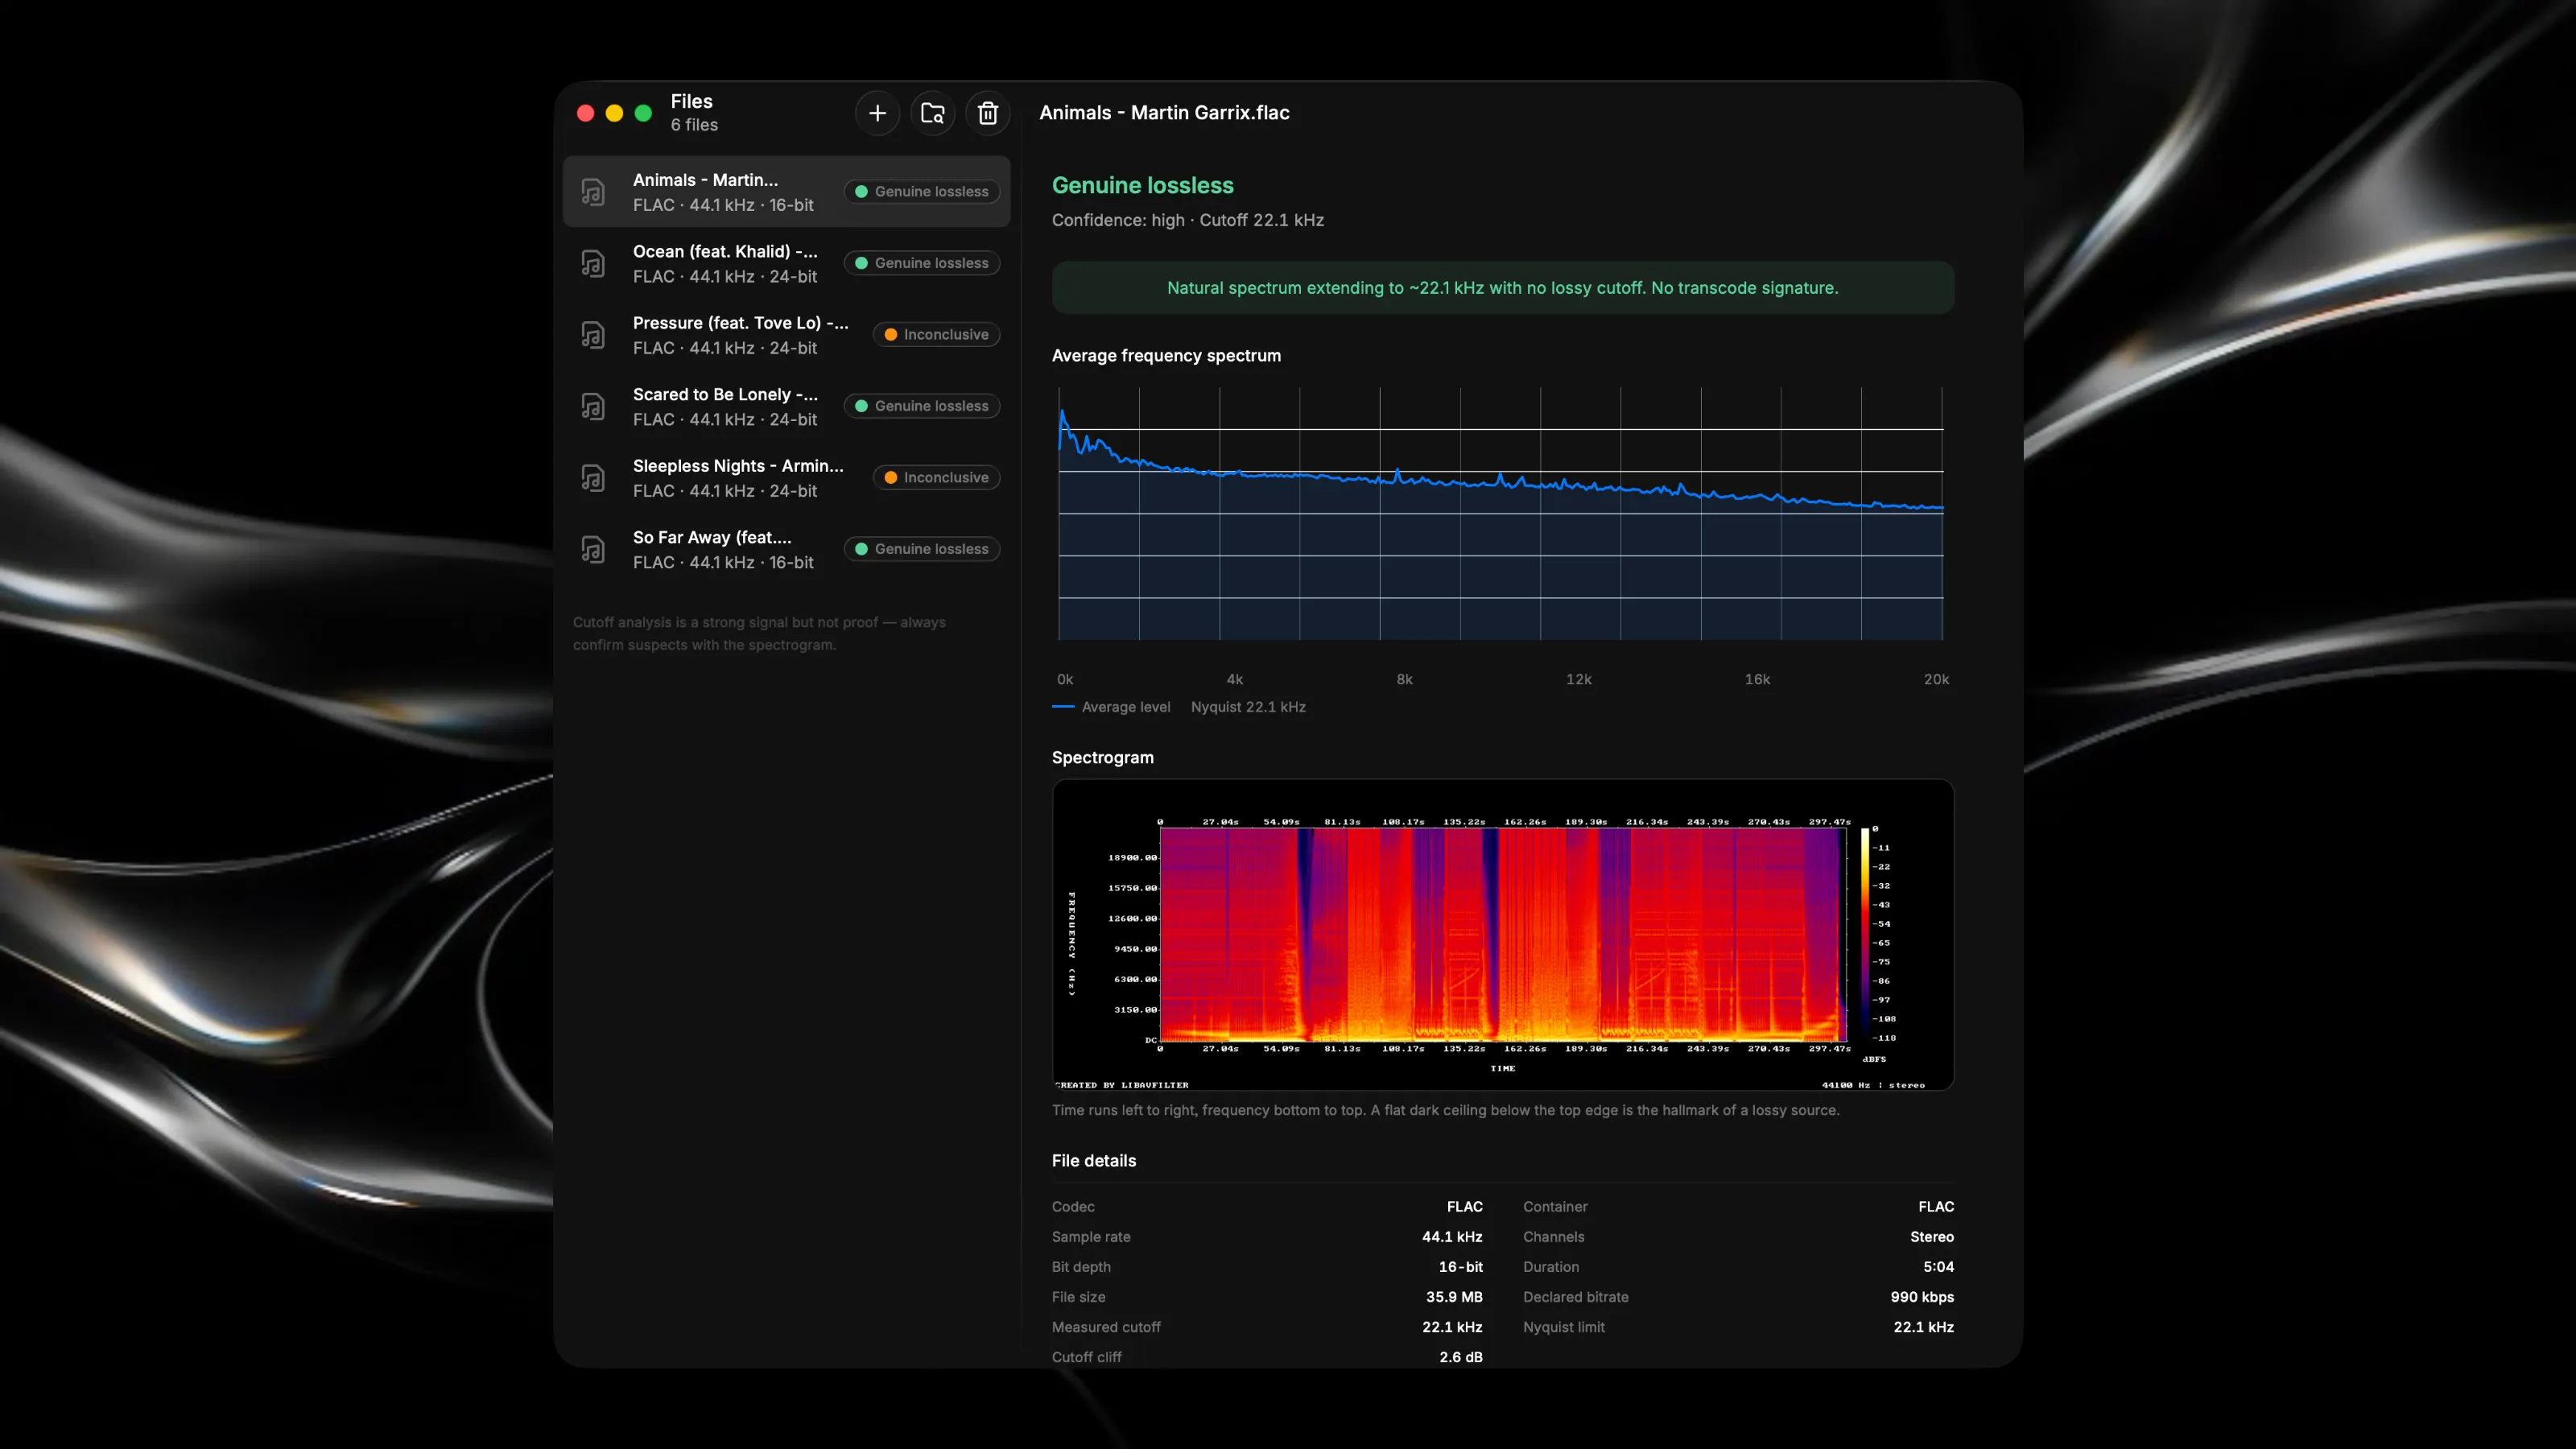Viewport: 2576px width, 1449px height.
Task: Click the Inconclusive badge on Sleepless Nights
Action: pos(937,478)
